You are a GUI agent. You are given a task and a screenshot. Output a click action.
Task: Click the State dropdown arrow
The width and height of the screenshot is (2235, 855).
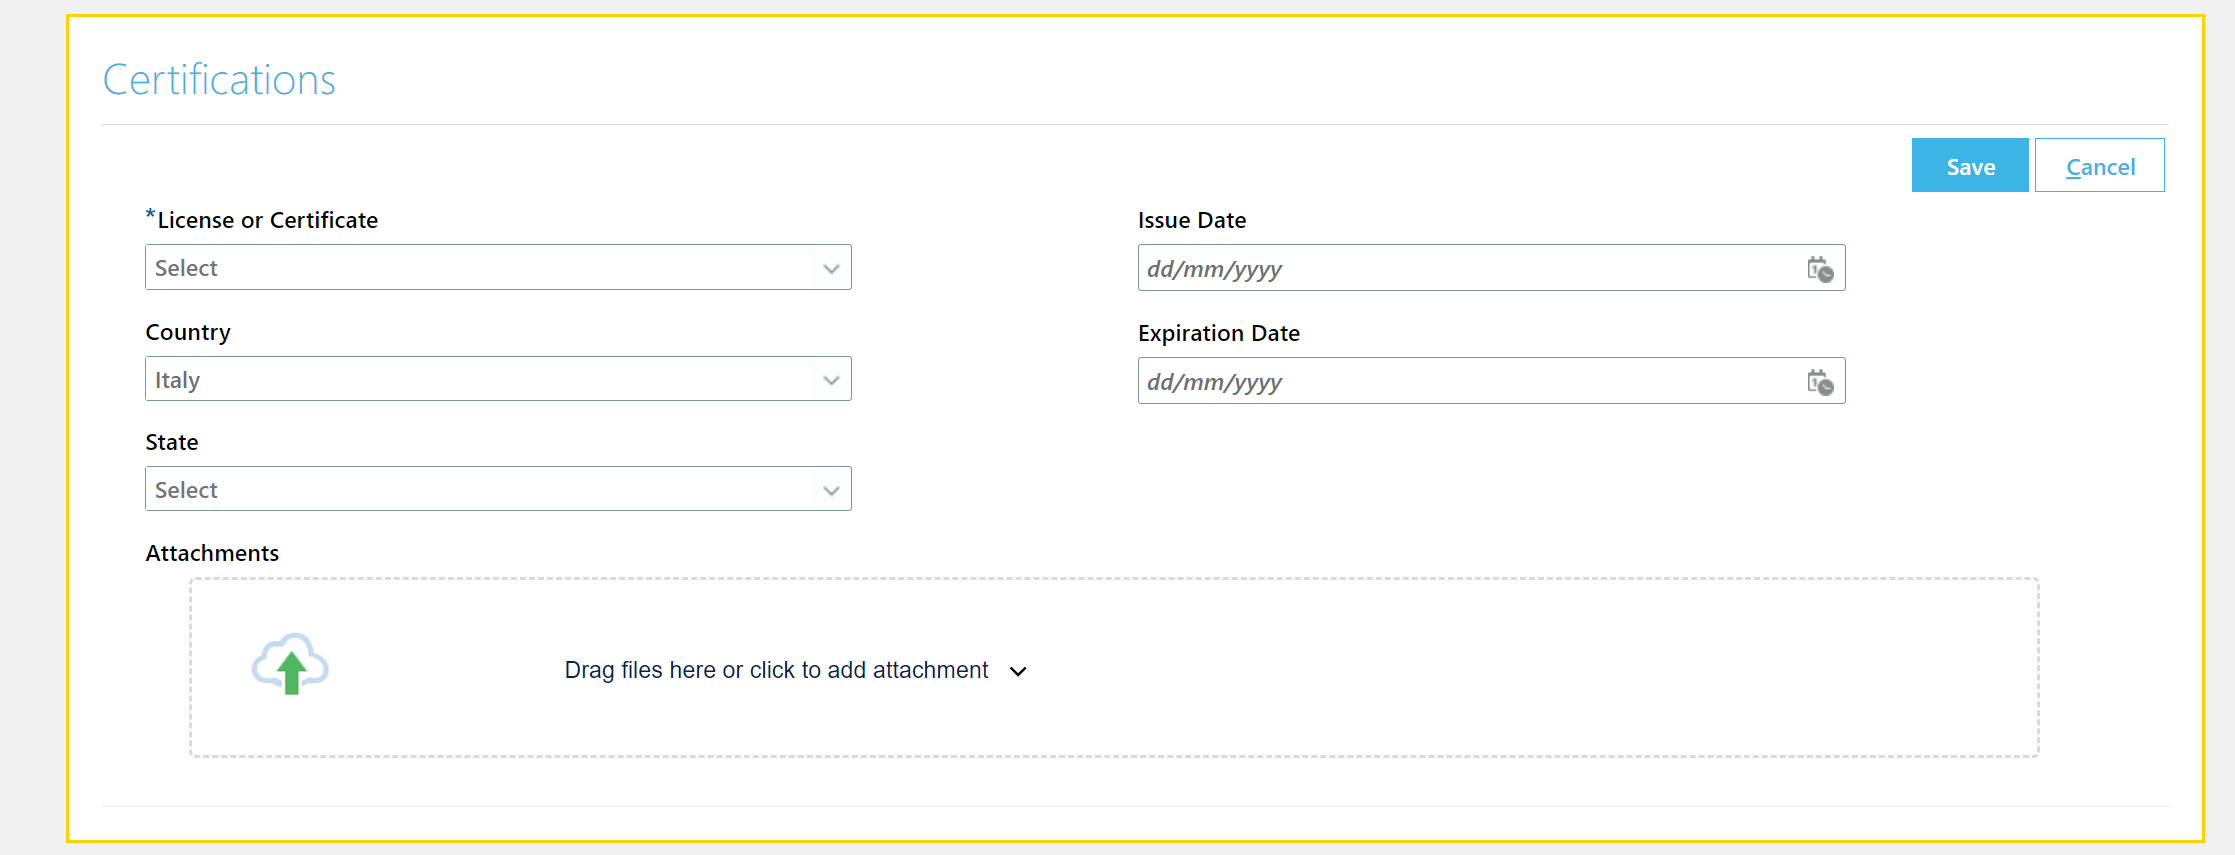click(831, 489)
